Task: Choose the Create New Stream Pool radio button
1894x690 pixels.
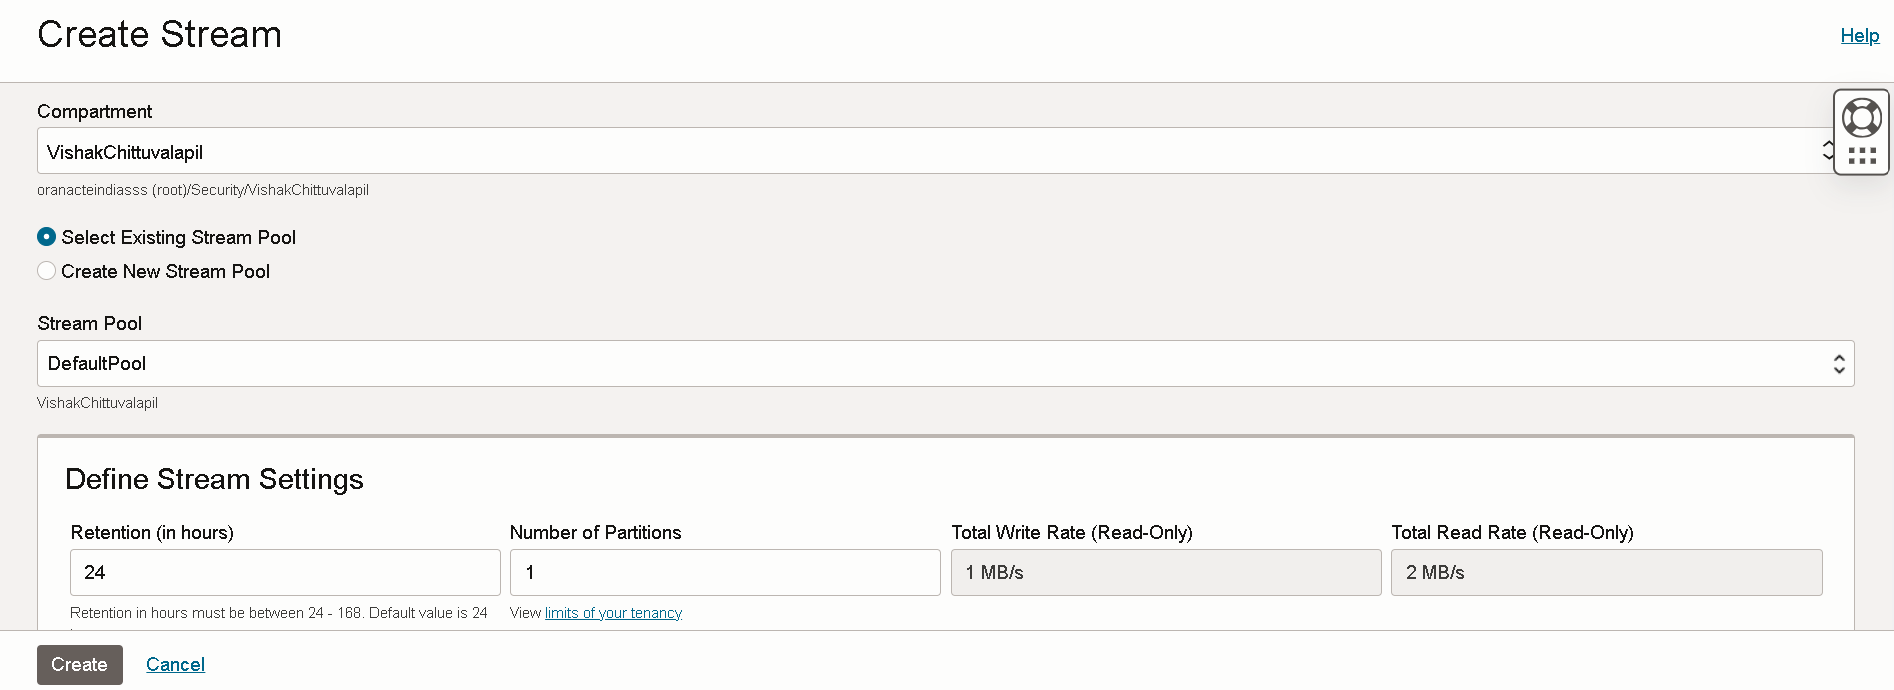Action: tap(47, 271)
